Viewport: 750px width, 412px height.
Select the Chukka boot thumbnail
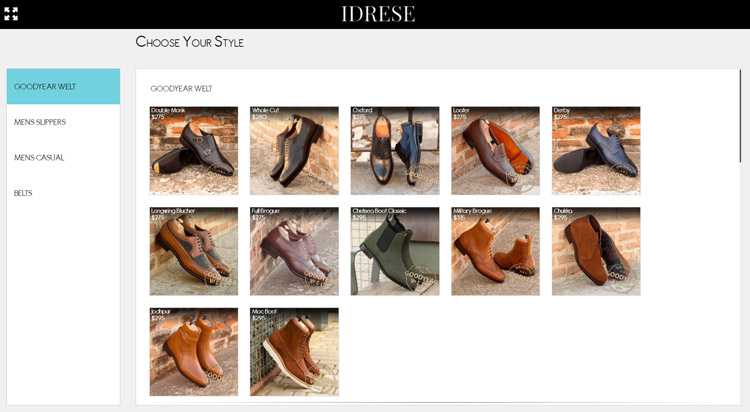tap(596, 251)
